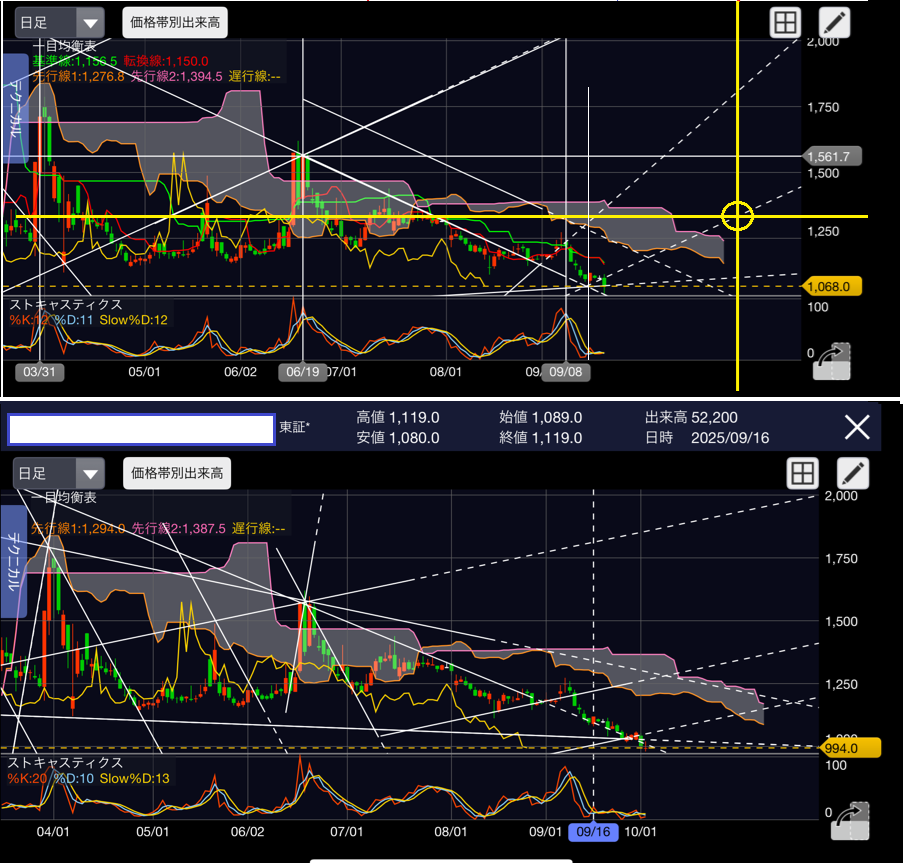The width and height of the screenshot is (903, 864).
Task: Close the bottom chart panel with X
Action: (x=857, y=428)
